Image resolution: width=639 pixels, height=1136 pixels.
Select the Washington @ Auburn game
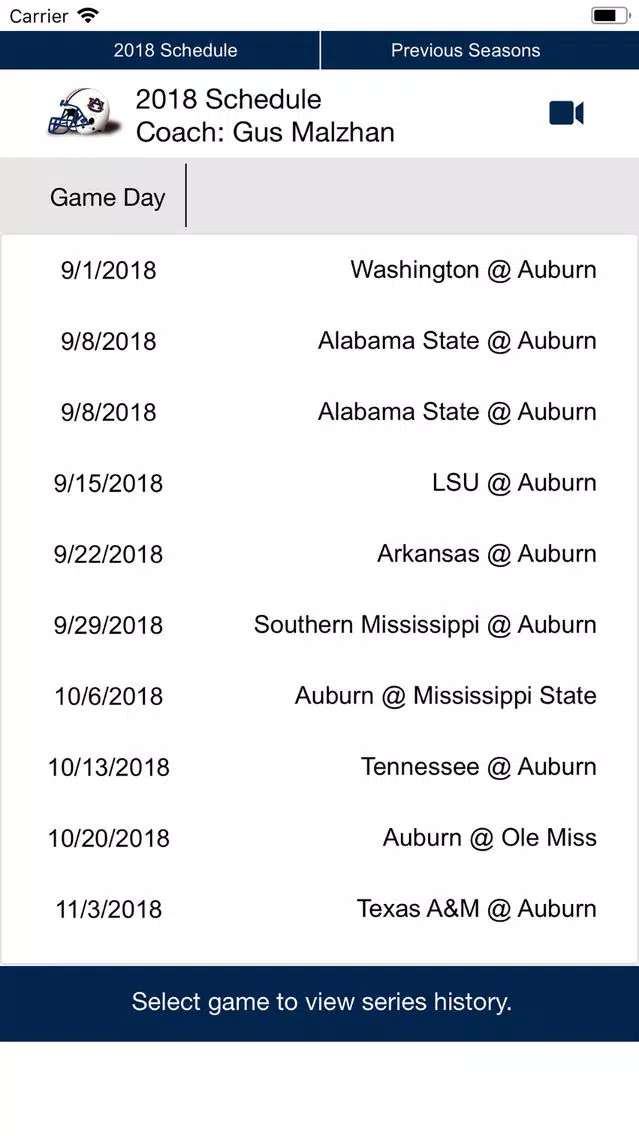pos(320,270)
